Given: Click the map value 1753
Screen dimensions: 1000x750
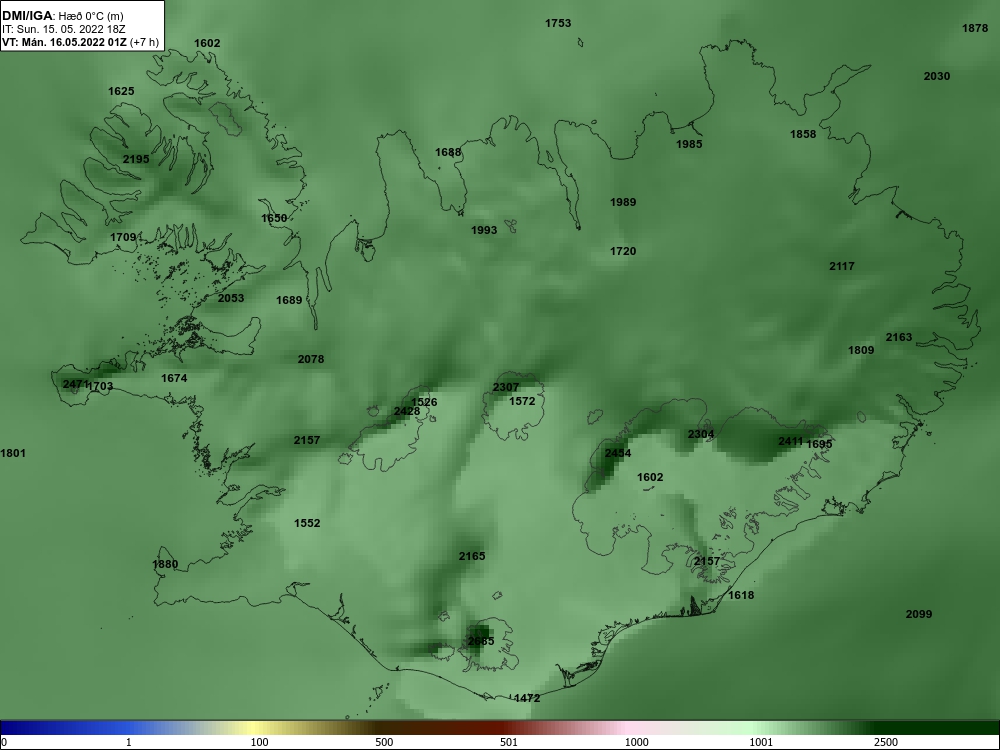Looking at the screenshot, I should click(x=558, y=23).
